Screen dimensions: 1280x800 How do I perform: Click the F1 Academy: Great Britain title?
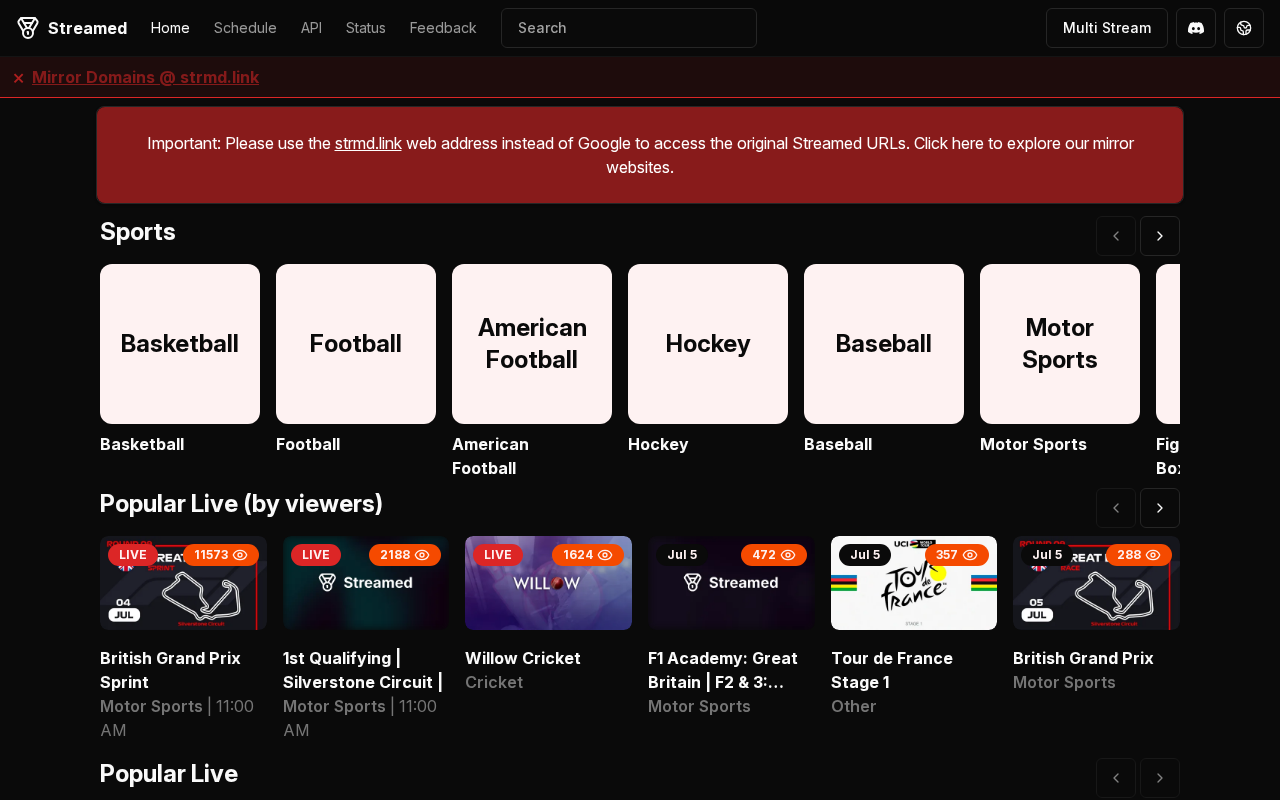(x=723, y=670)
